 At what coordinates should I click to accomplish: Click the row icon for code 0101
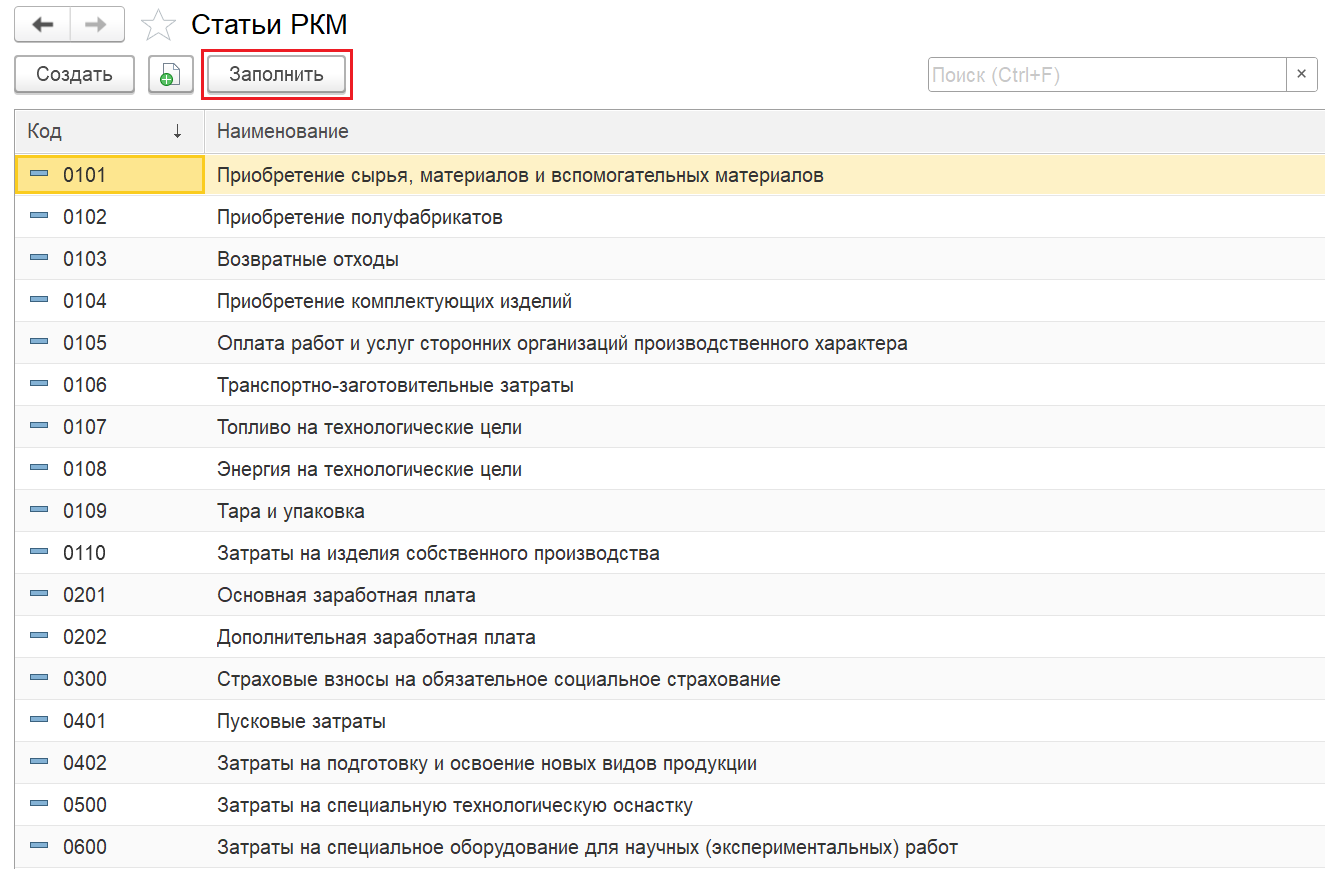39,174
